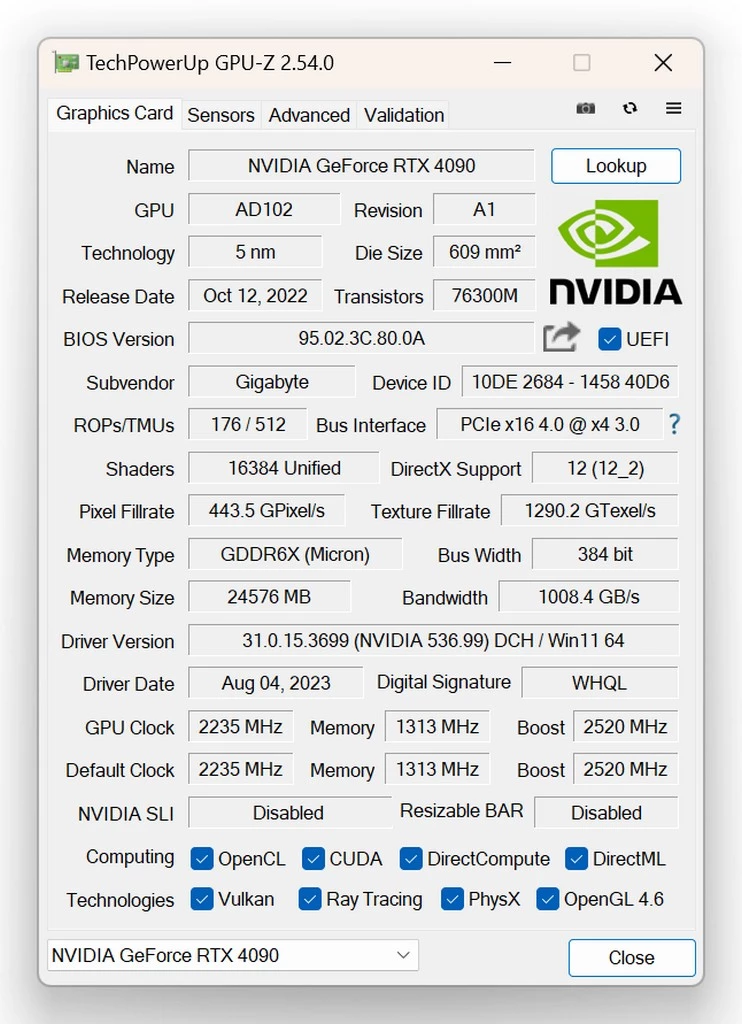This screenshot has height=1024, width=742.
Task: Toggle the Vulkan checkbox
Action: pos(202,899)
